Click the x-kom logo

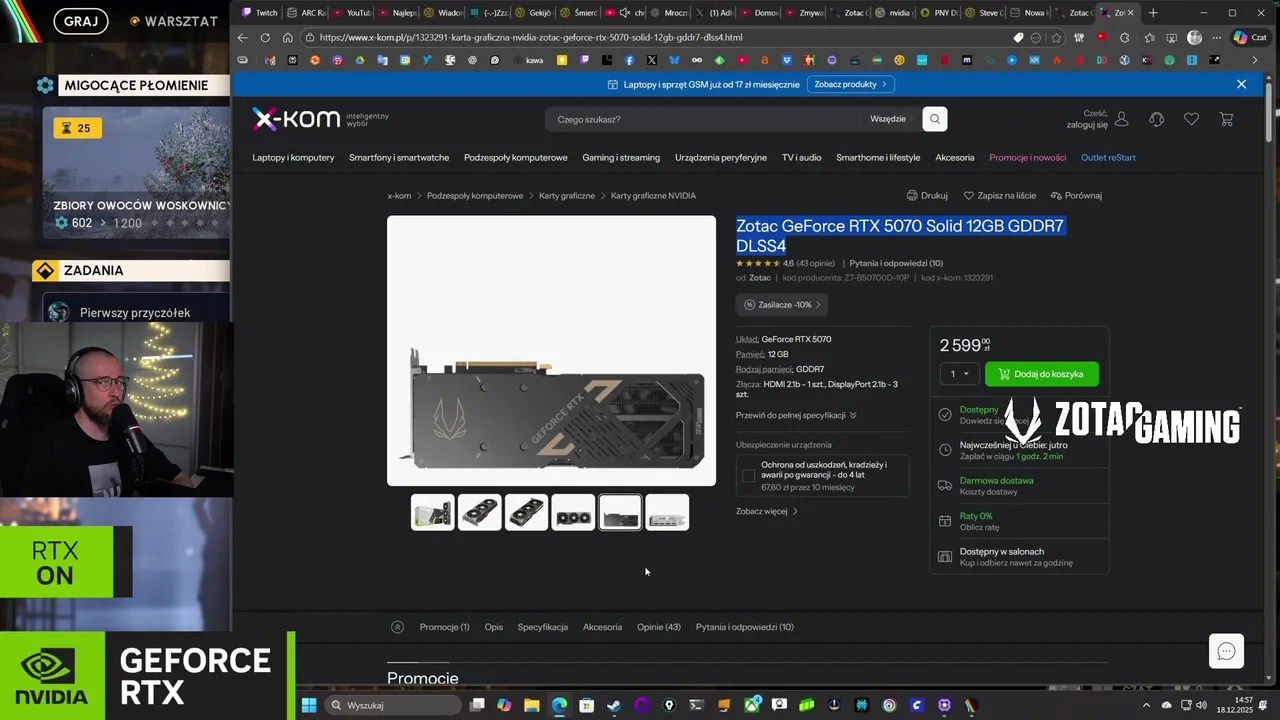tap(294, 119)
